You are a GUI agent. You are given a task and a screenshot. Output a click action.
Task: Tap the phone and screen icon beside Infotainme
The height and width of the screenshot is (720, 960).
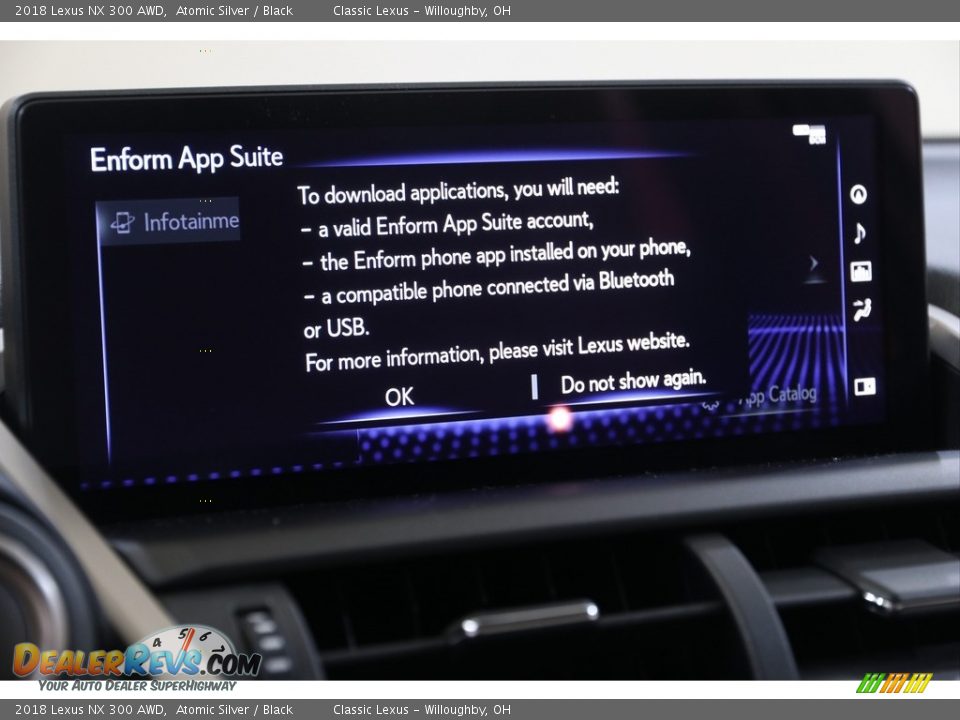[x=122, y=223]
